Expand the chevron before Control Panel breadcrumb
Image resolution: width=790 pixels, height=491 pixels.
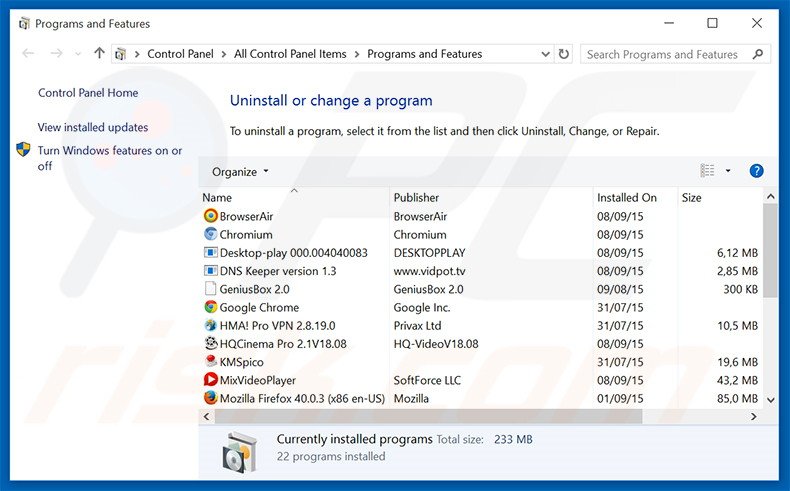tap(137, 54)
